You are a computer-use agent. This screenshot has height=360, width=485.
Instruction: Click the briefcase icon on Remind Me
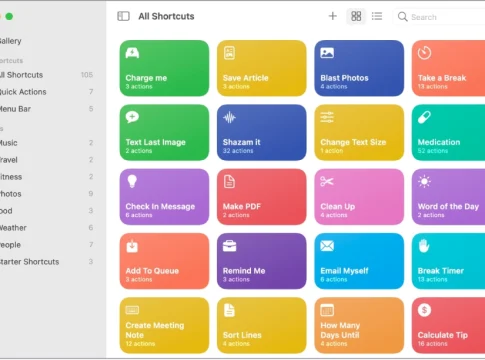tap(229, 246)
